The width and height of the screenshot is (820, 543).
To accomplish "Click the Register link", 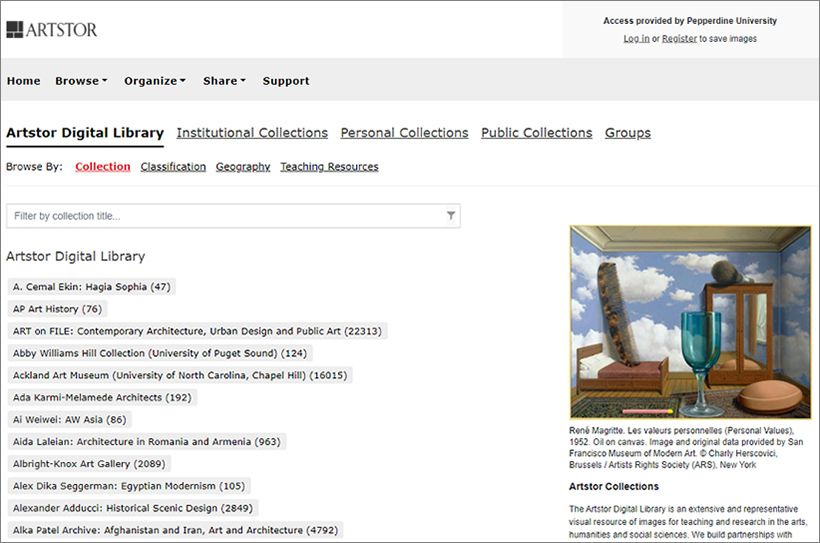I will [x=679, y=39].
